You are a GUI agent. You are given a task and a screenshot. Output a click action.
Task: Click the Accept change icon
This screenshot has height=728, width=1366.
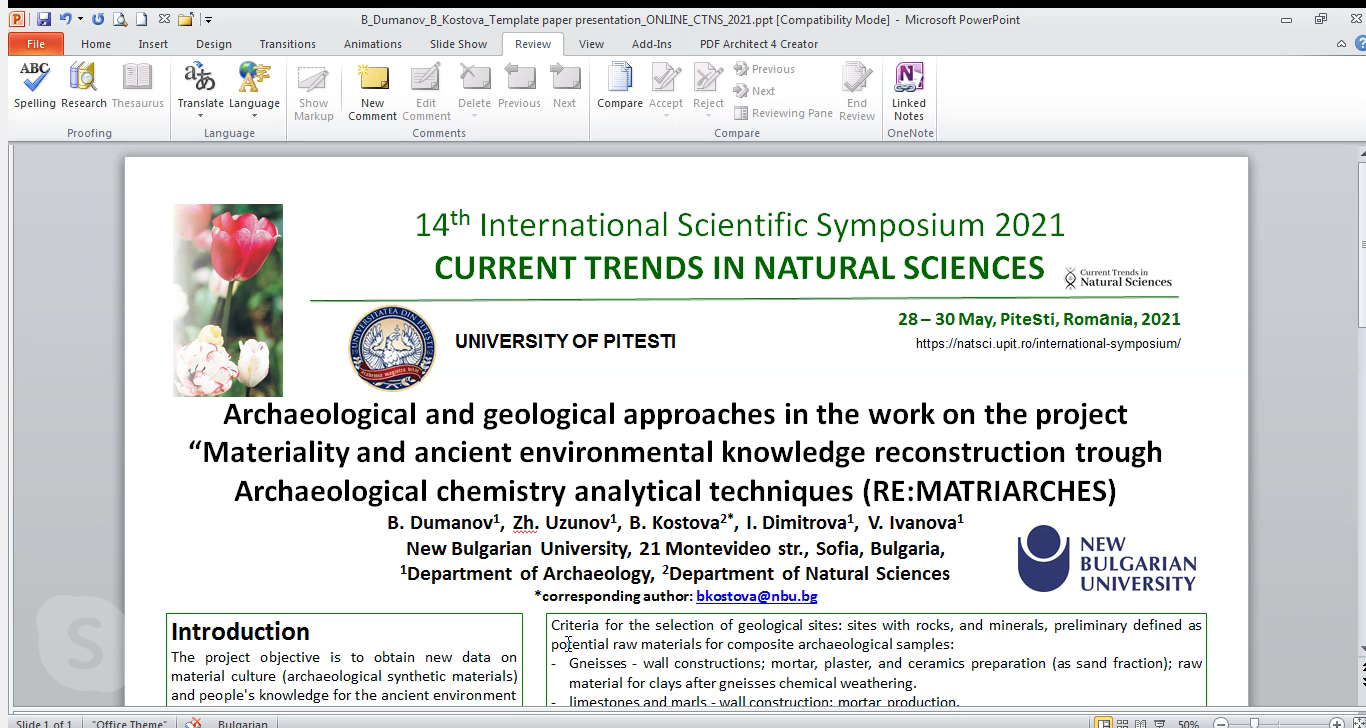point(666,78)
